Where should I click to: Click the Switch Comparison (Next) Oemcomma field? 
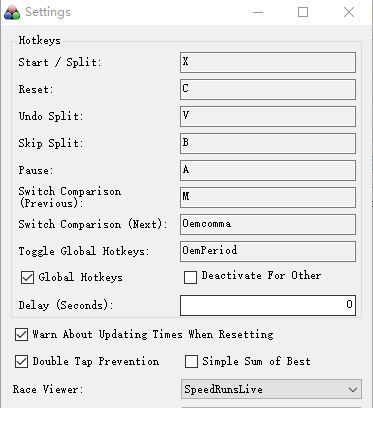click(x=268, y=224)
